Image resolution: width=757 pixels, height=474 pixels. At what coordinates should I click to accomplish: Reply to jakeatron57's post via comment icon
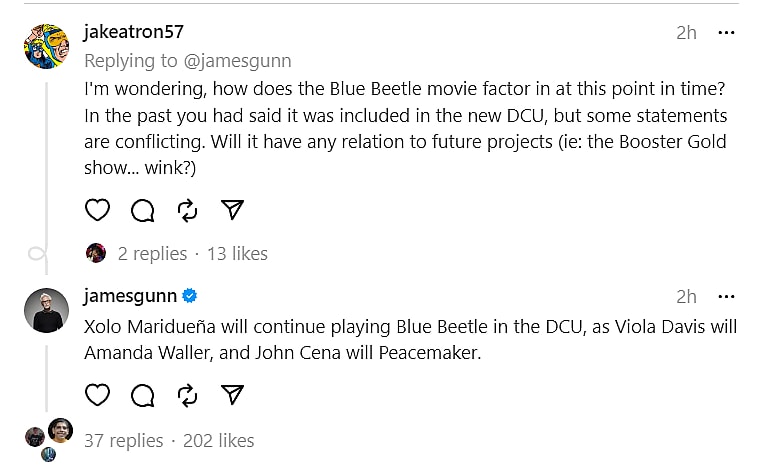pyautogui.click(x=142, y=210)
